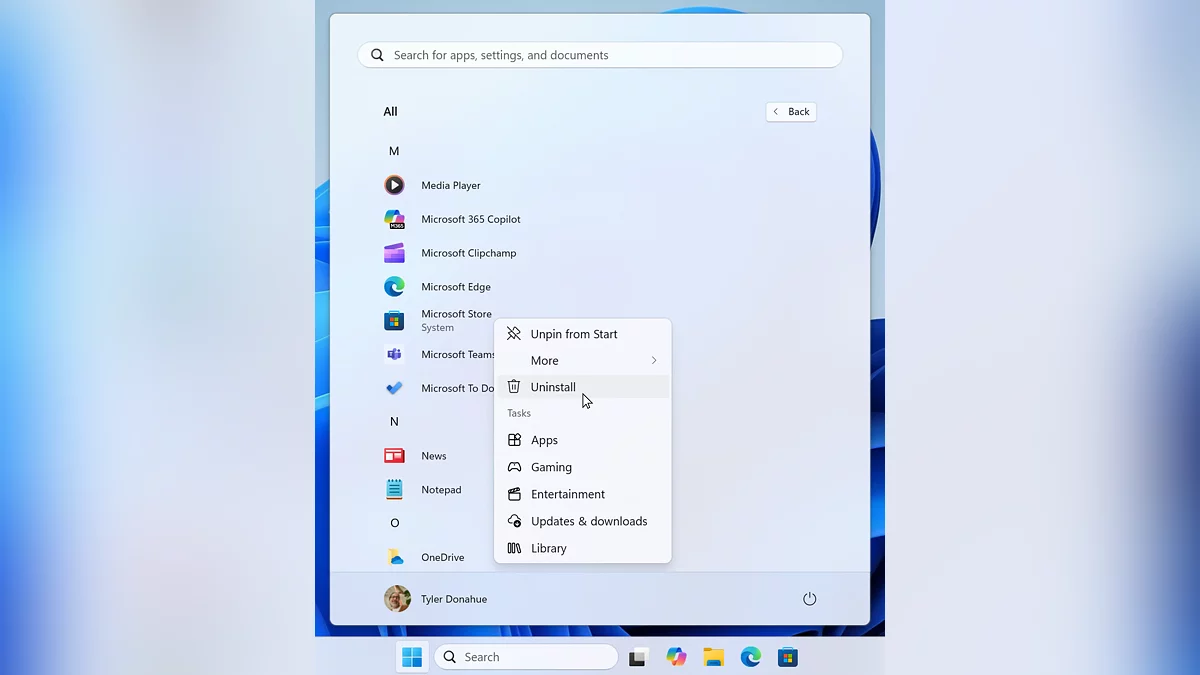Click the Microsoft 365 Copilot label
Image resolution: width=1200 pixels, height=675 pixels.
click(x=471, y=219)
